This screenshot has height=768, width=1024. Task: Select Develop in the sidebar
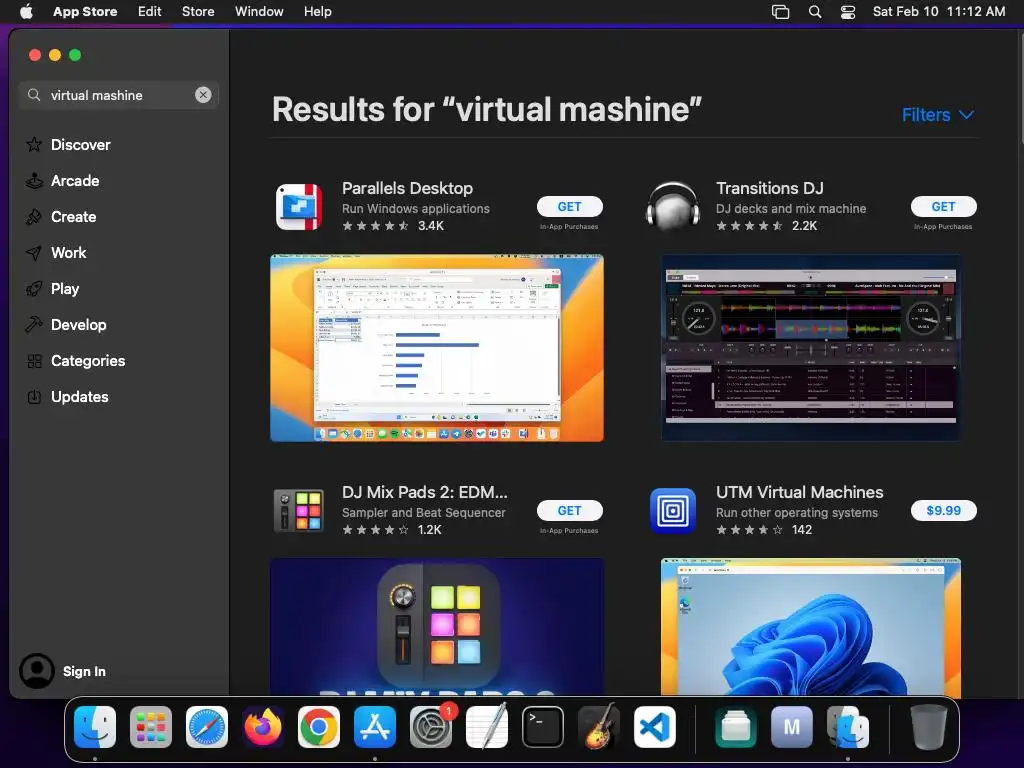tap(66, 324)
